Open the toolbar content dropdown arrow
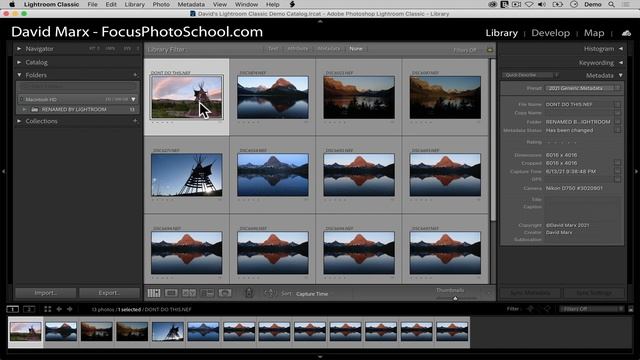Screen dimensions: 640x360 pyautogui.click(x=489, y=293)
